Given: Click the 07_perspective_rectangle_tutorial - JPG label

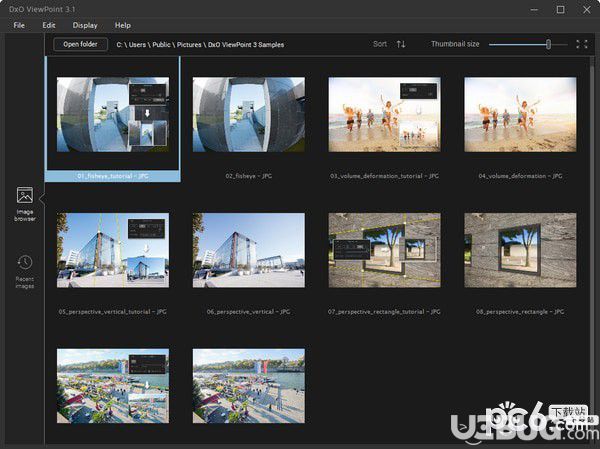Looking at the screenshot, I should click(385, 312).
